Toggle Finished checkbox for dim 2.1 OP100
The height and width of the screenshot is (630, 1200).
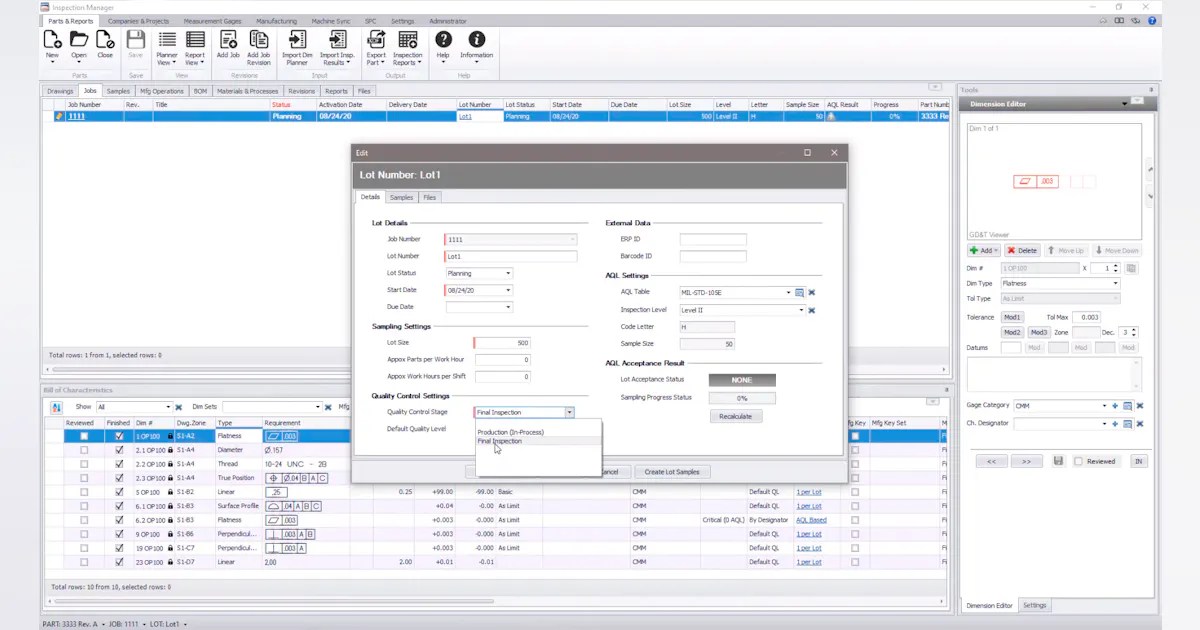[119, 450]
